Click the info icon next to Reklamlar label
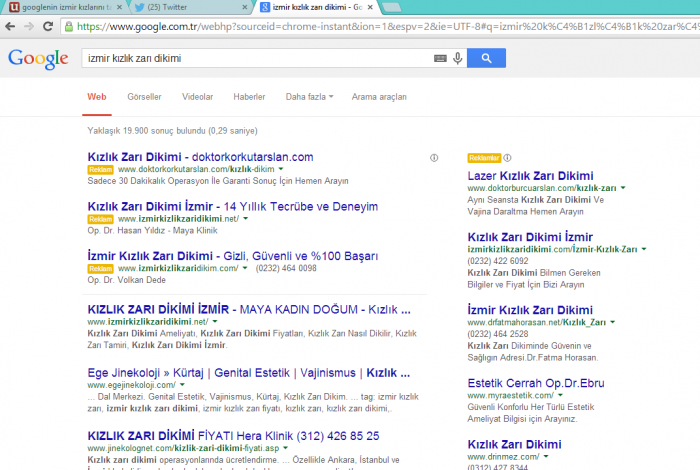700x470 pixels. pos(508,158)
